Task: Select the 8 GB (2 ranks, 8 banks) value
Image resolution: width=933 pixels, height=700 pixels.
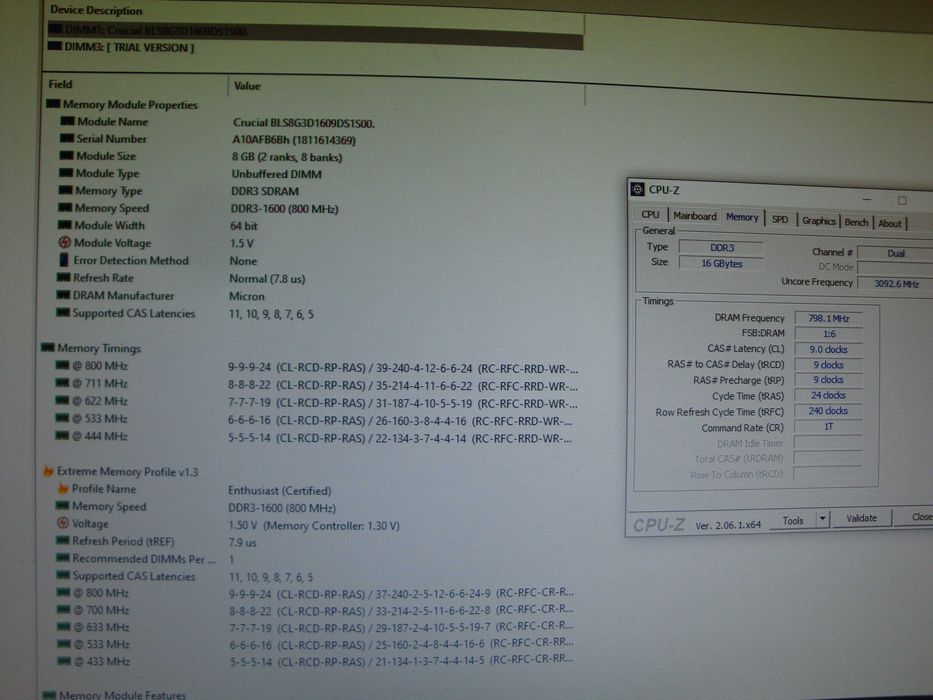Action: point(287,157)
